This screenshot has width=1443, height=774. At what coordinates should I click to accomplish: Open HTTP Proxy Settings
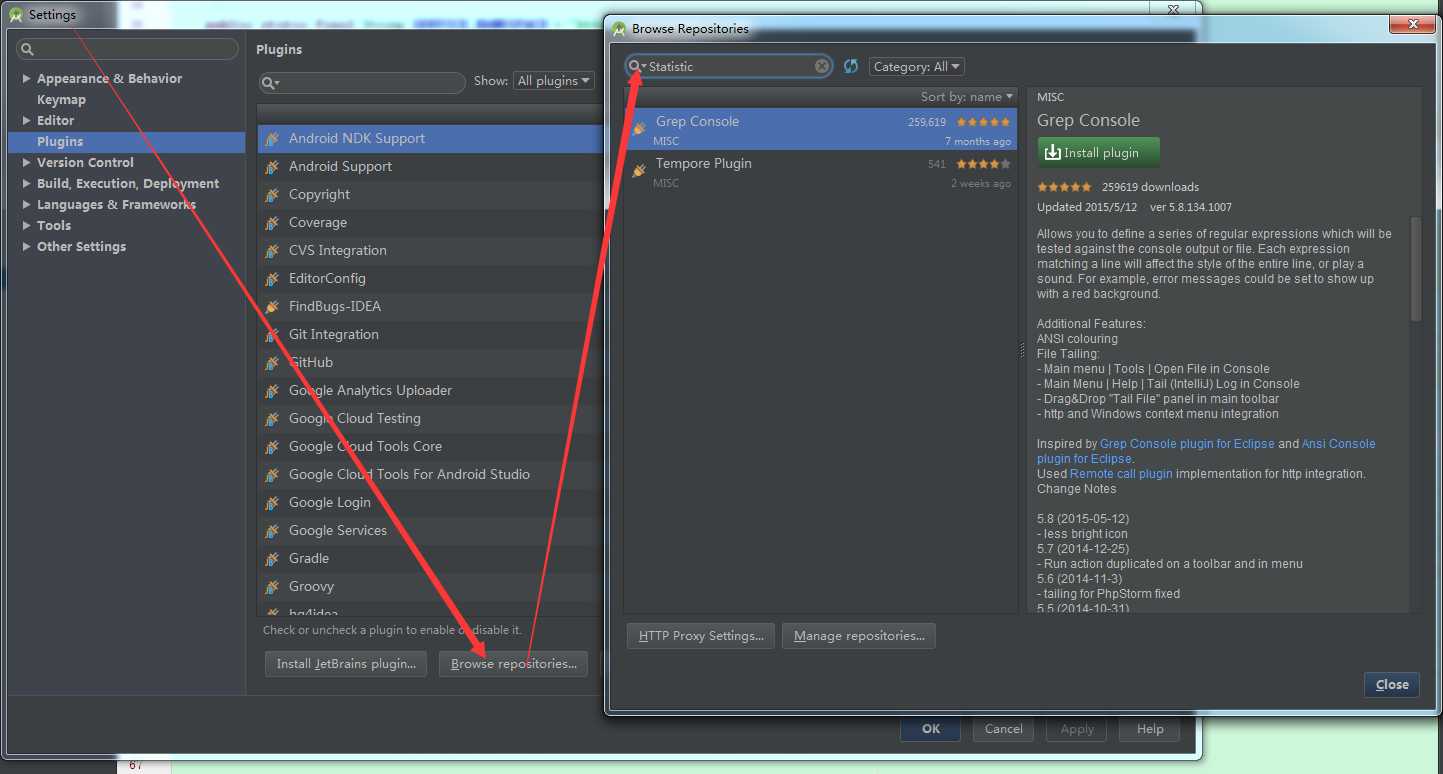tap(701, 636)
